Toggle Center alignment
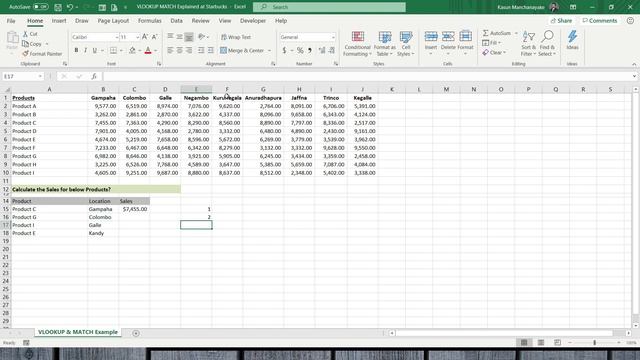The image size is (640, 360). 180,50
